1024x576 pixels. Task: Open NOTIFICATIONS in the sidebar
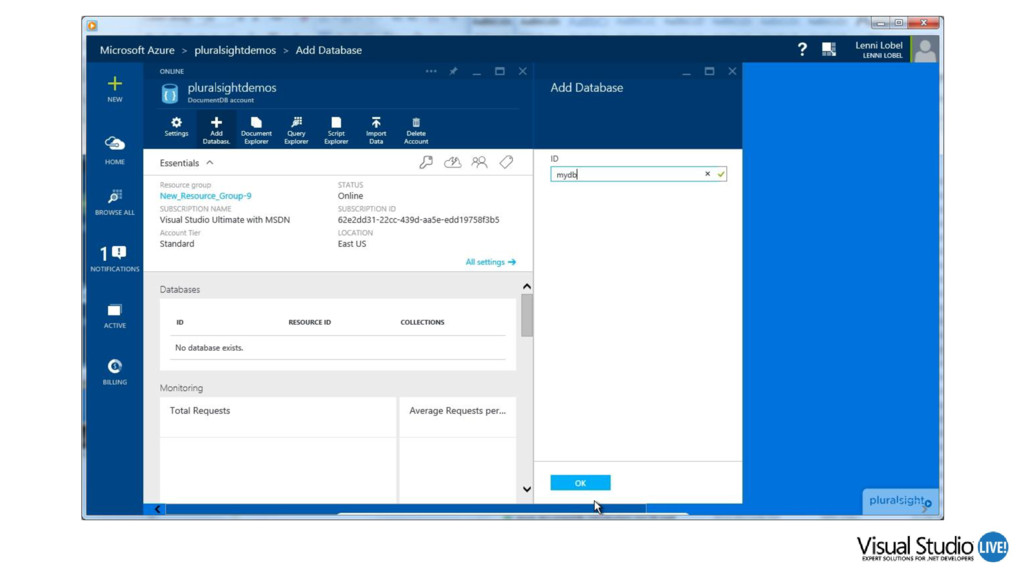click(115, 259)
